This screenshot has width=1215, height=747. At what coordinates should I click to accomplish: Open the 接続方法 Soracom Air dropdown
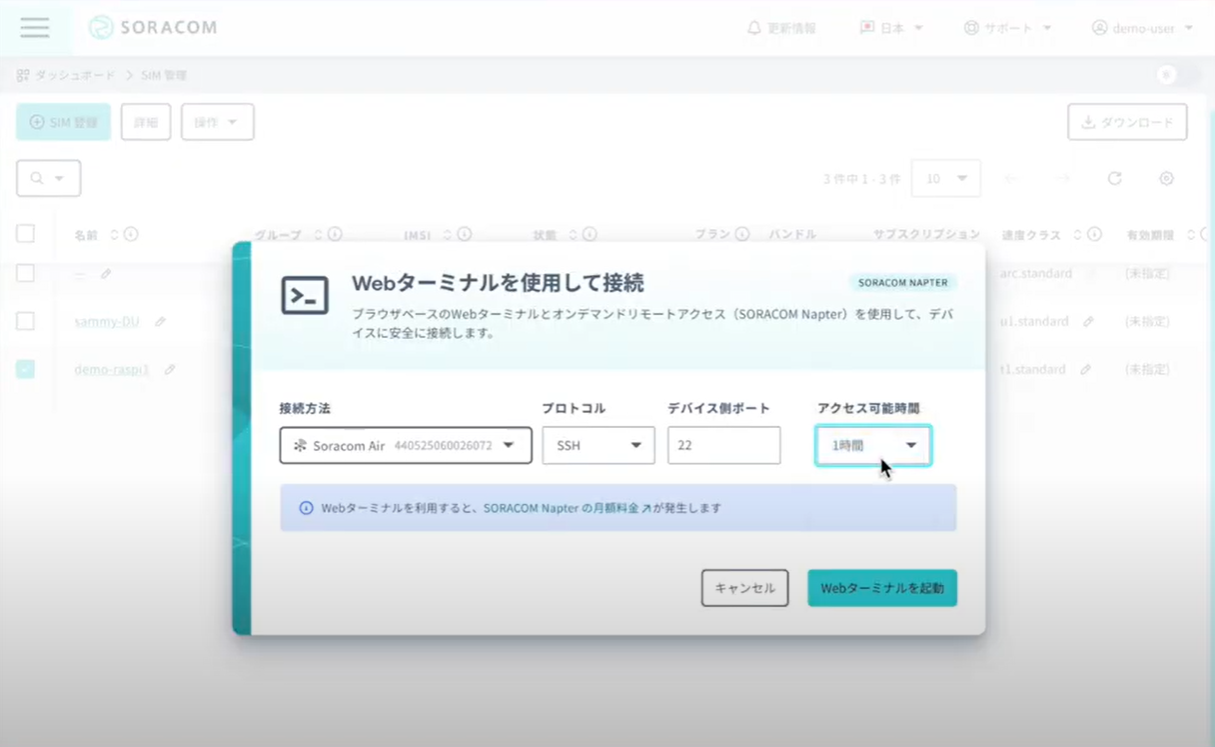(x=405, y=445)
